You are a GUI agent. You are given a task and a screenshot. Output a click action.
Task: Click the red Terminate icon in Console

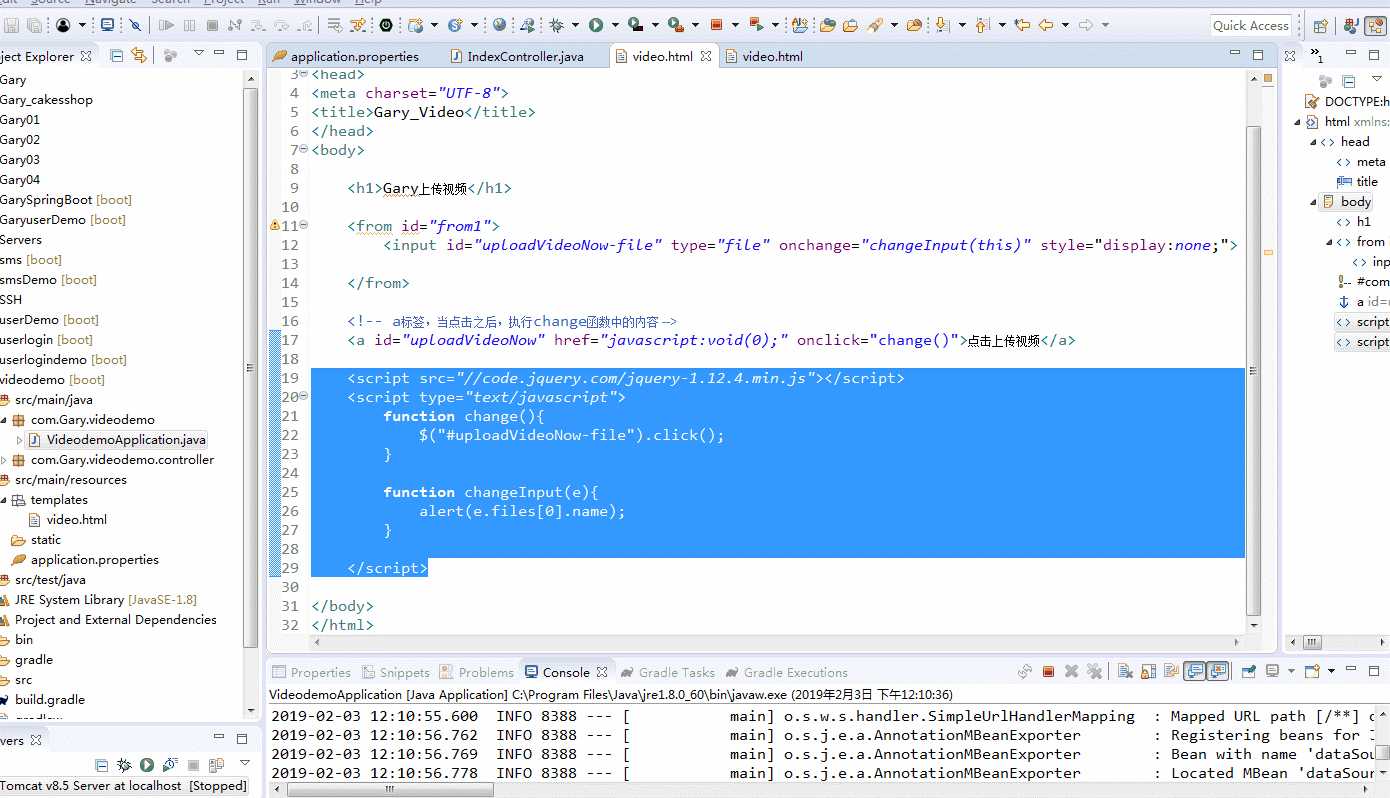coord(1048,672)
